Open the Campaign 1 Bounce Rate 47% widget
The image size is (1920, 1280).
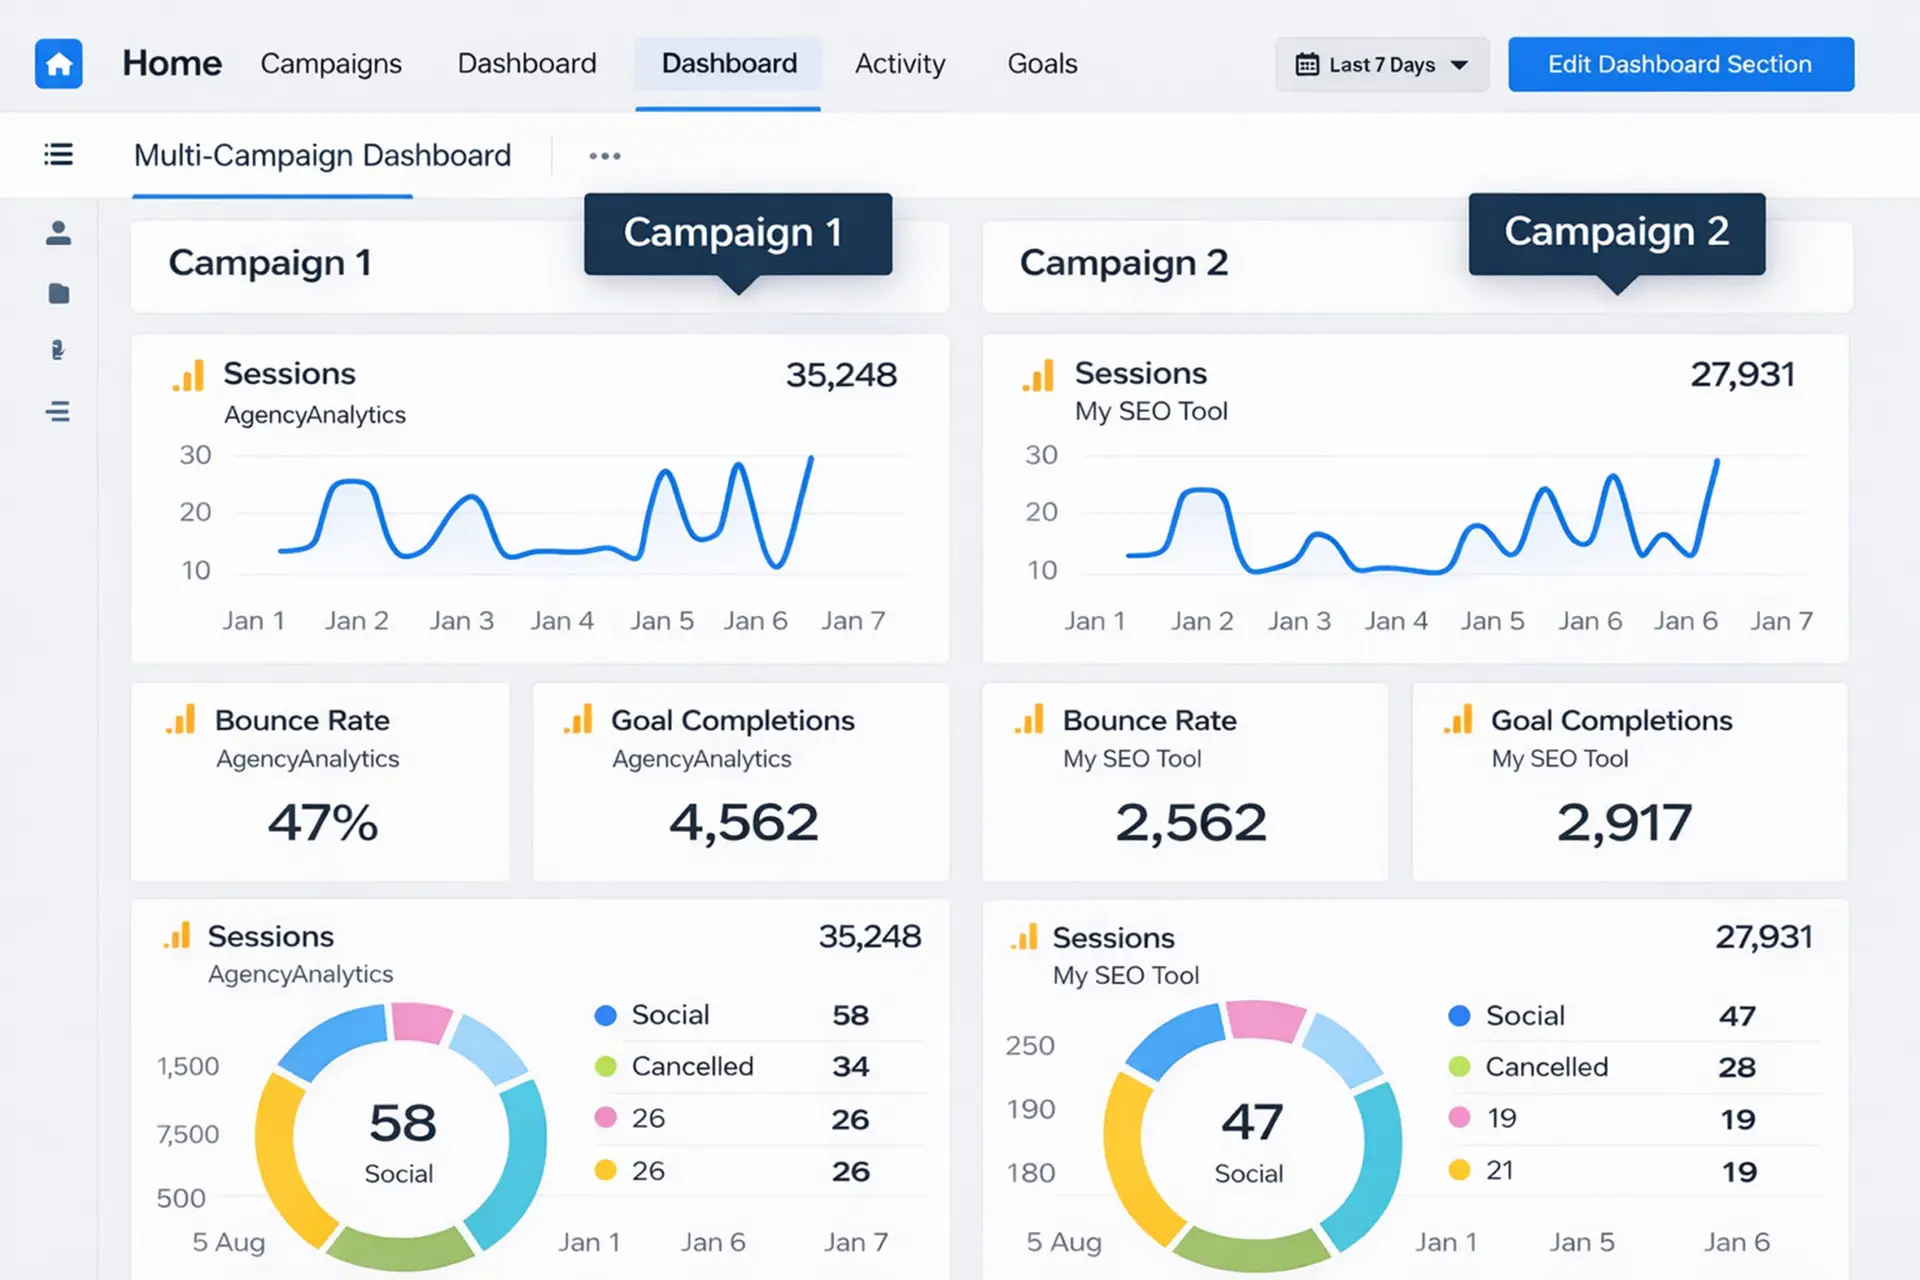[x=320, y=782]
